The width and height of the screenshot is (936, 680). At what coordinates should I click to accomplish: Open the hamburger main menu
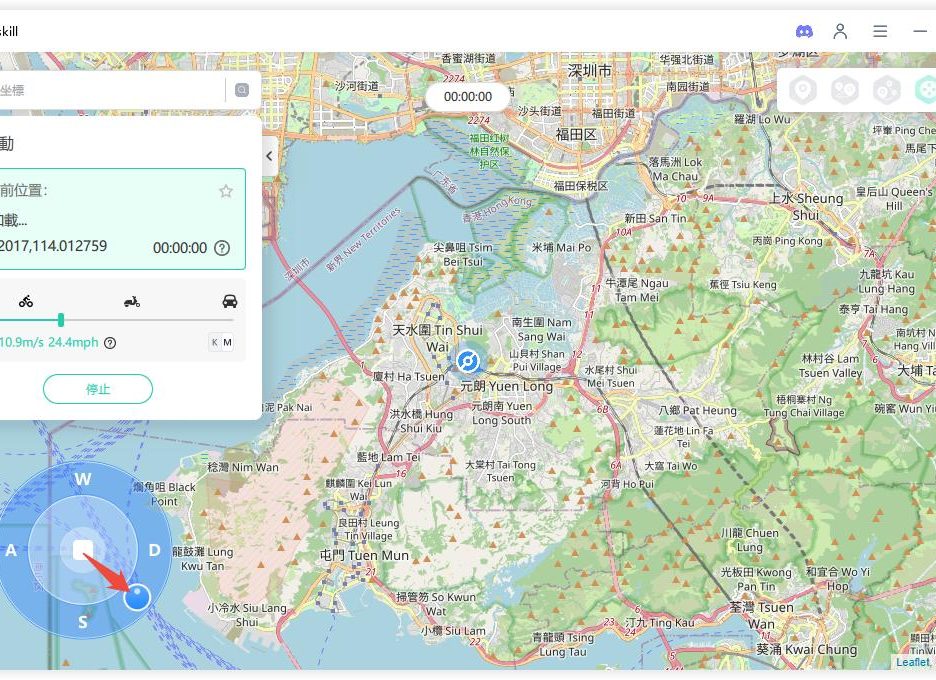[x=880, y=31]
